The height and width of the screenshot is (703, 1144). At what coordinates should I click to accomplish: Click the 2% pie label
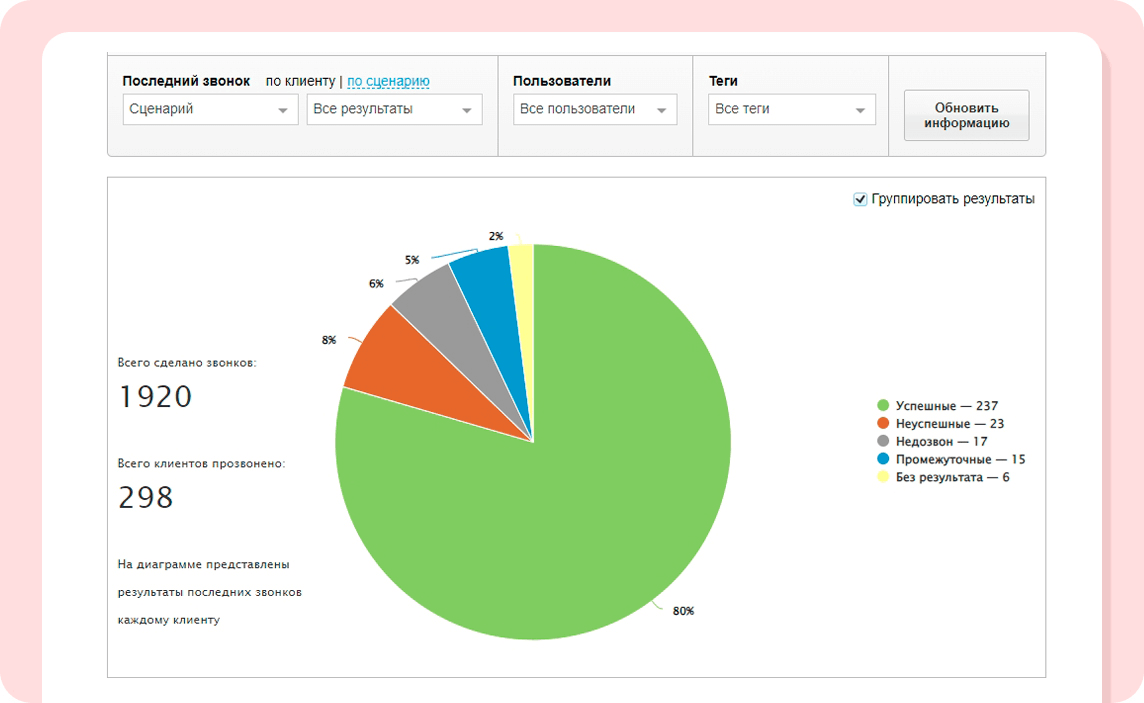(496, 236)
